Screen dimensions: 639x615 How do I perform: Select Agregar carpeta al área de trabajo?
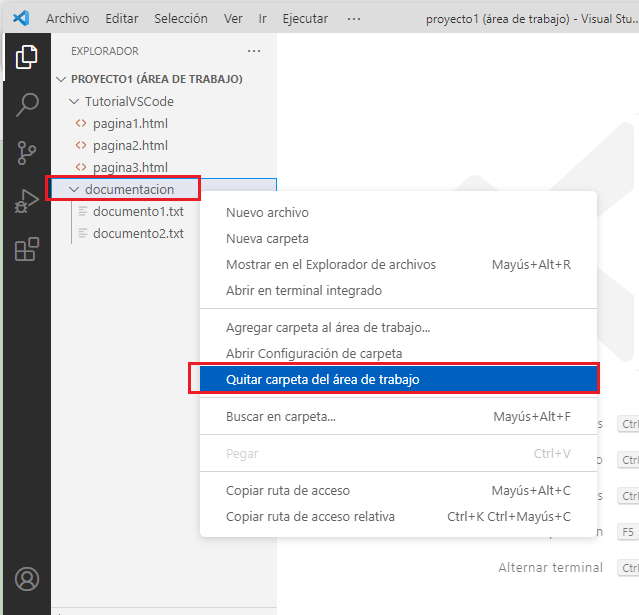(x=399, y=327)
